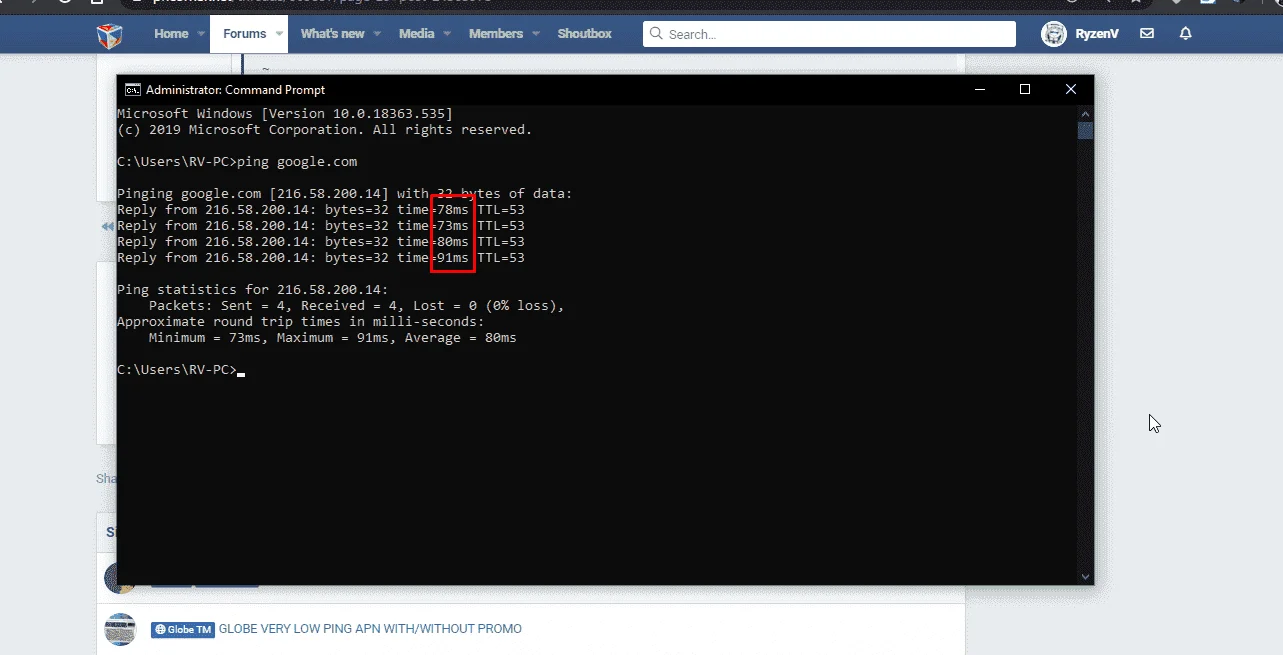Open the inbox envelope icon
Image resolution: width=1283 pixels, height=655 pixels.
coord(1147,34)
